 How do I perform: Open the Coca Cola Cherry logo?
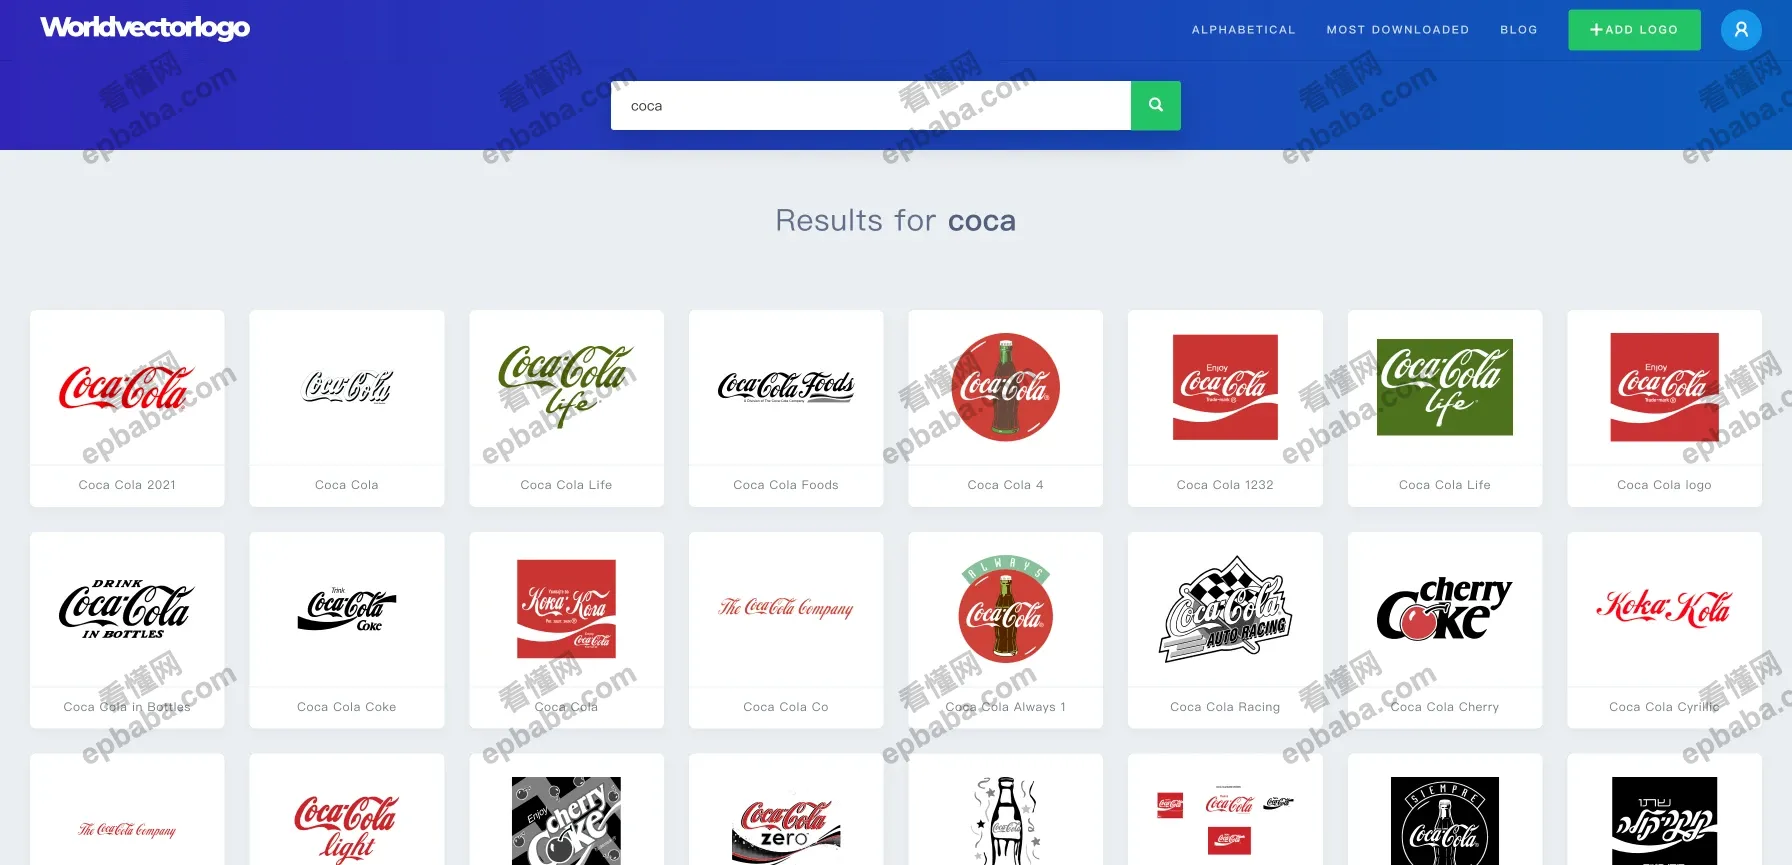pyautogui.click(x=1445, y=610)
